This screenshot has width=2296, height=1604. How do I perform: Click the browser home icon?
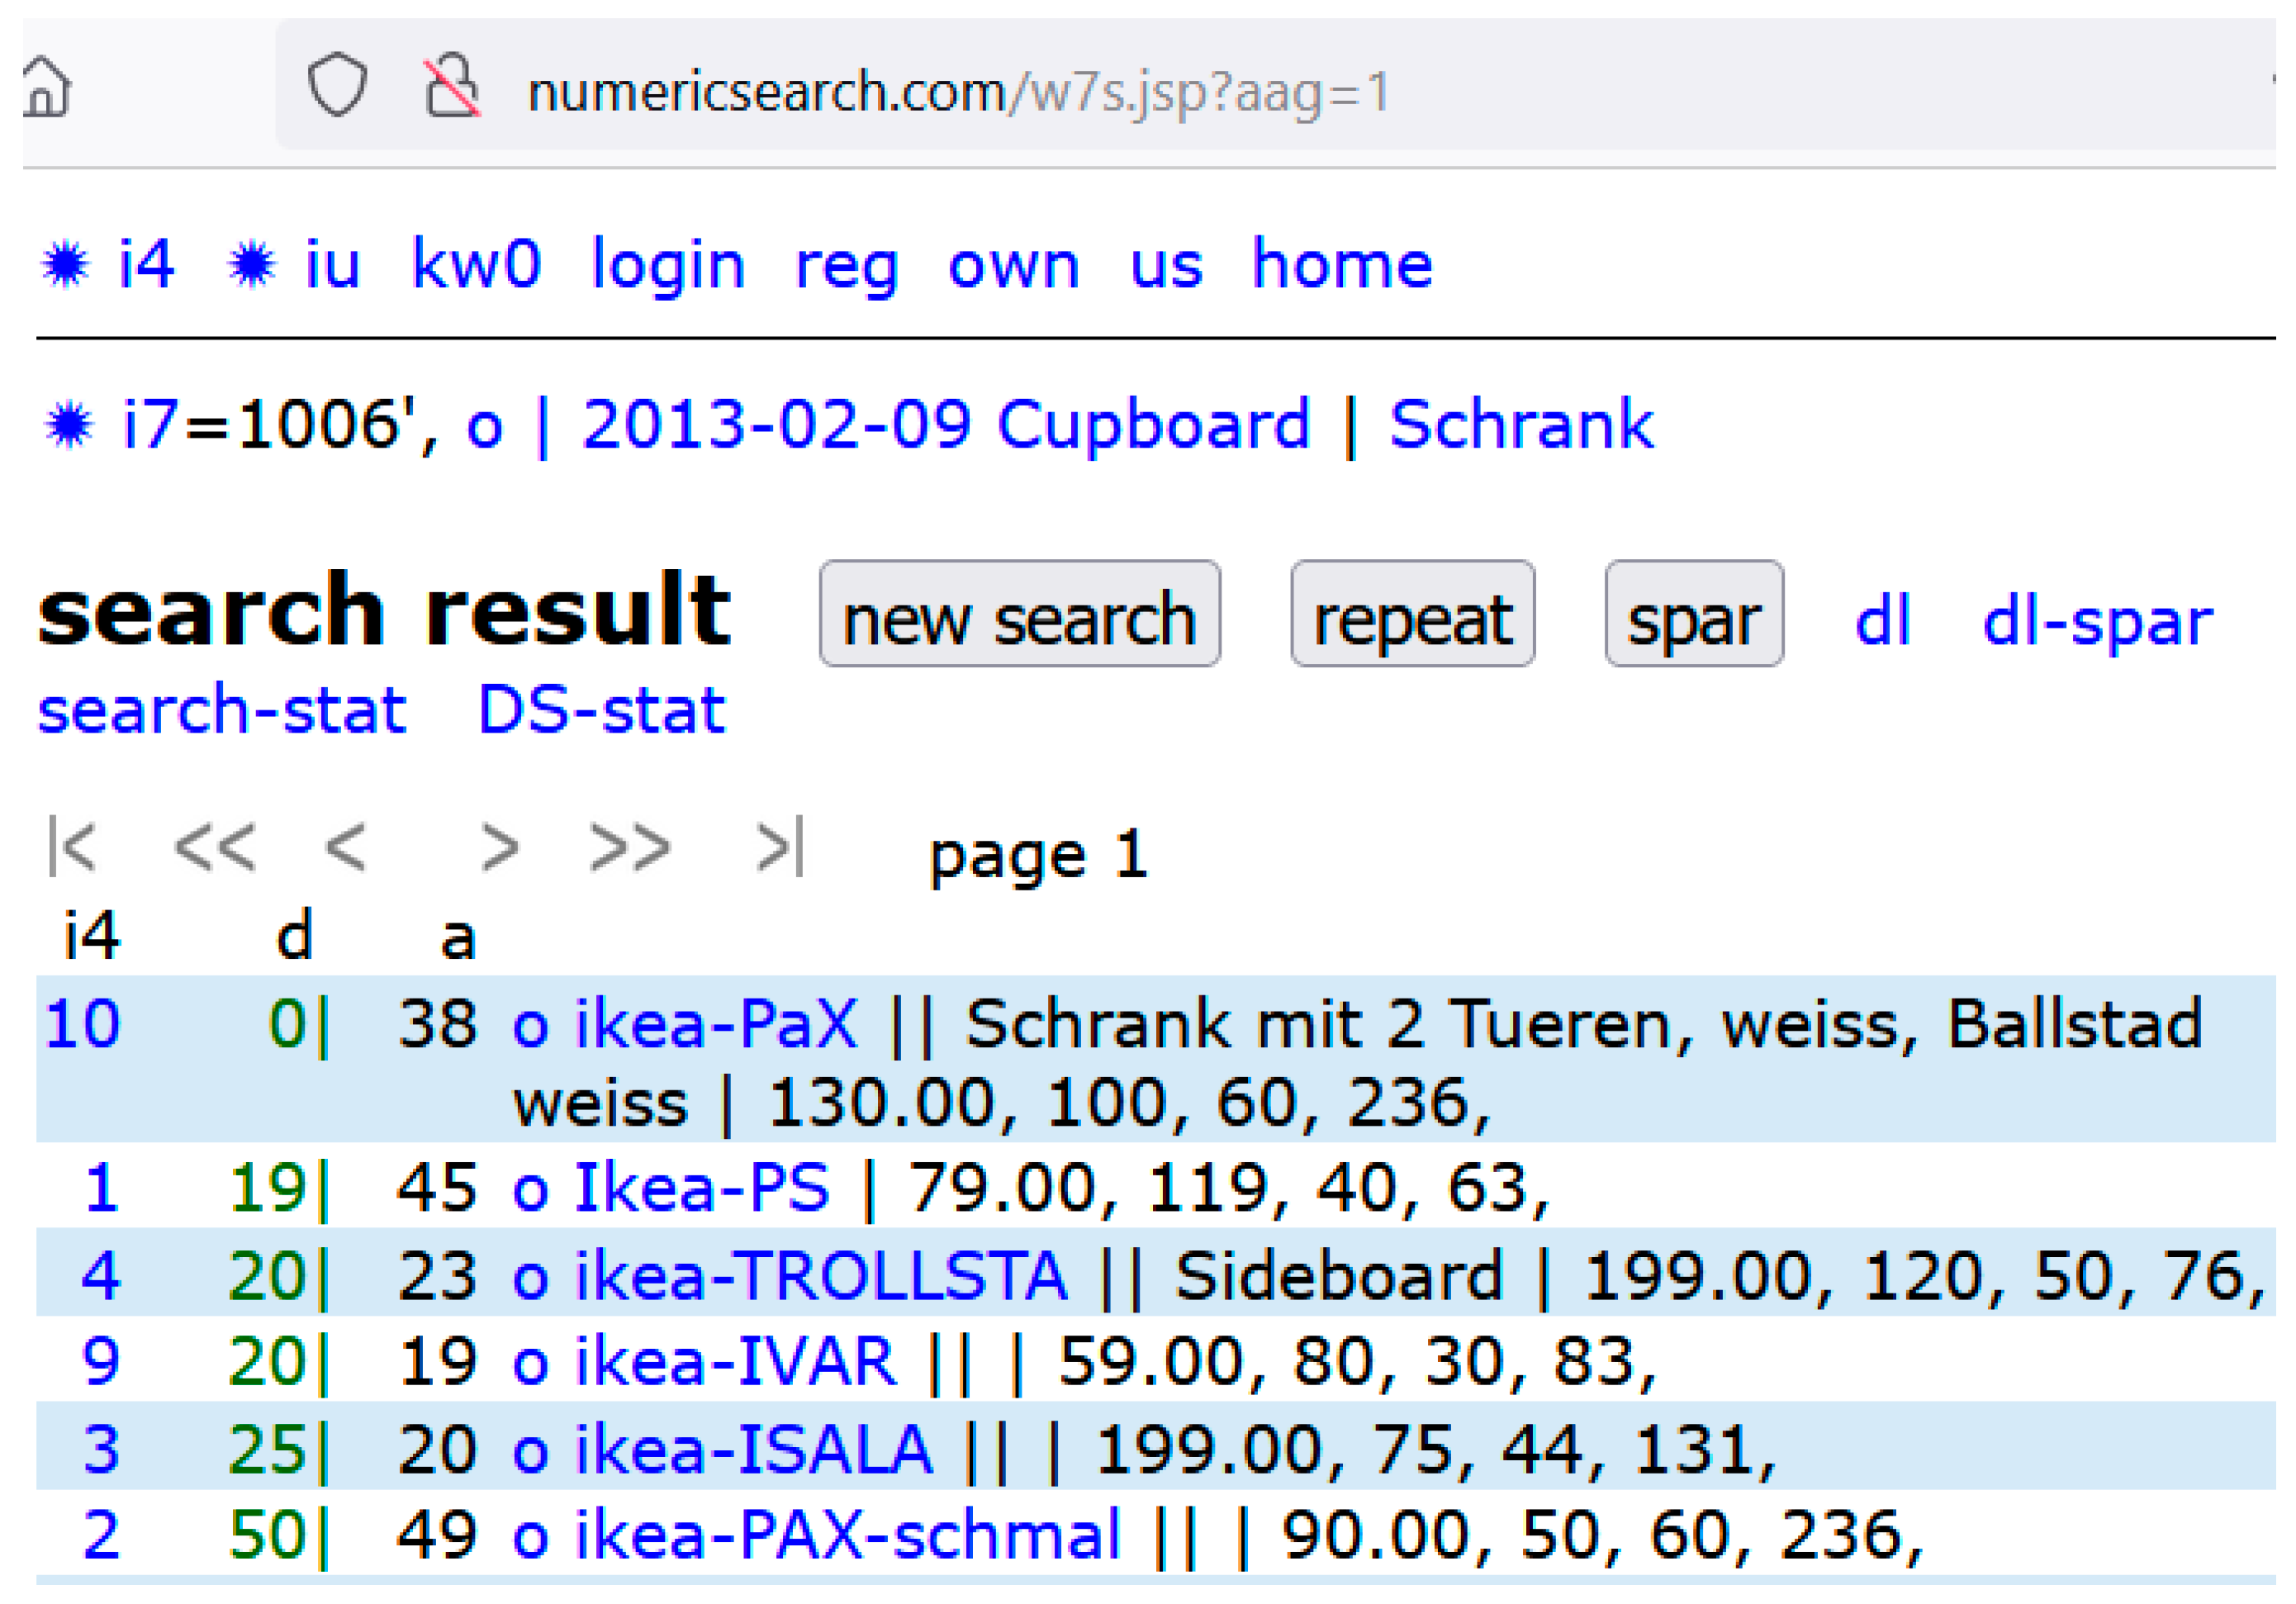click(x=46, y=88)
